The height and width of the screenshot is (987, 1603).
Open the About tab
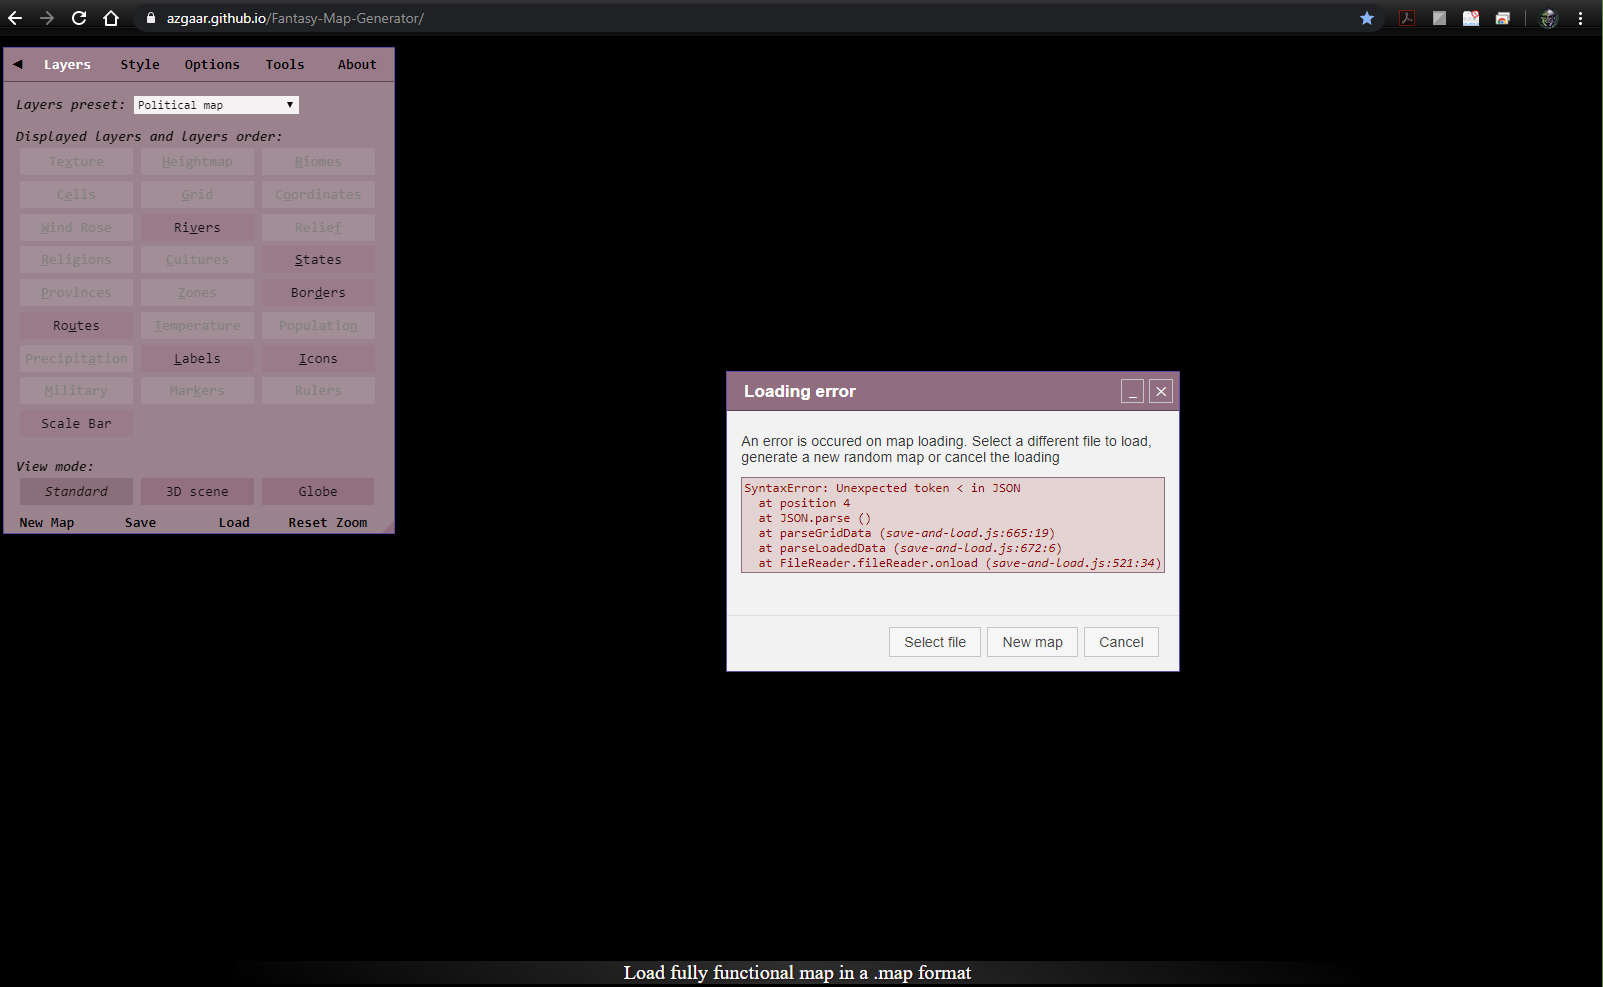357,64
